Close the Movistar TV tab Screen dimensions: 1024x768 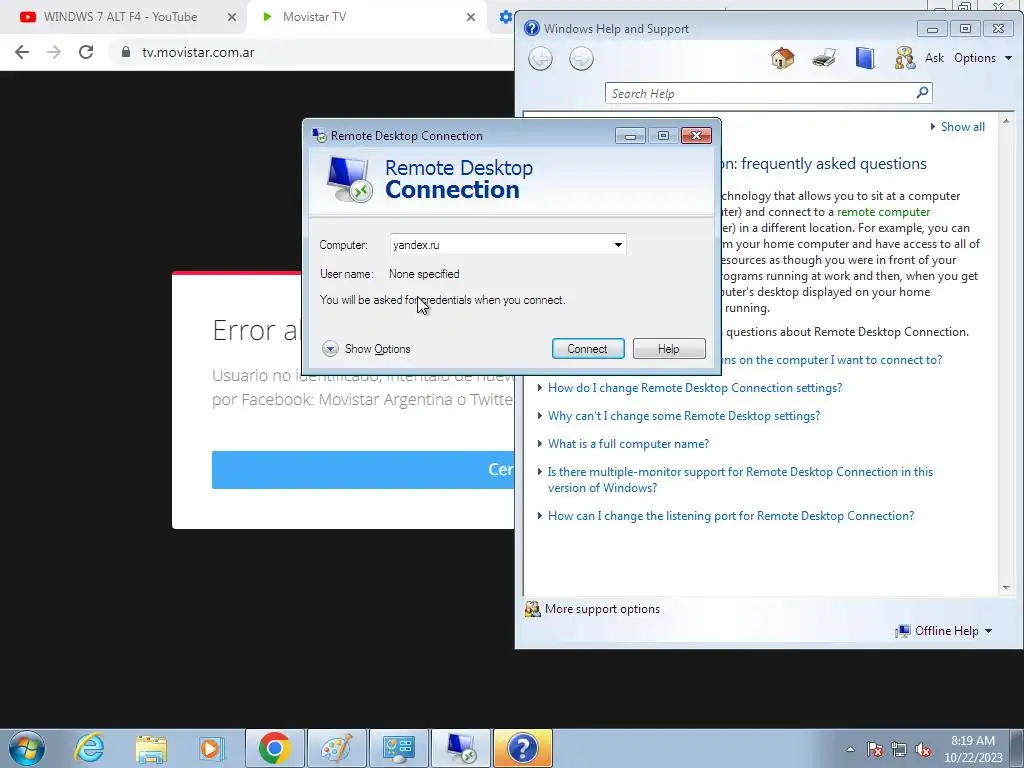point(471,17)
